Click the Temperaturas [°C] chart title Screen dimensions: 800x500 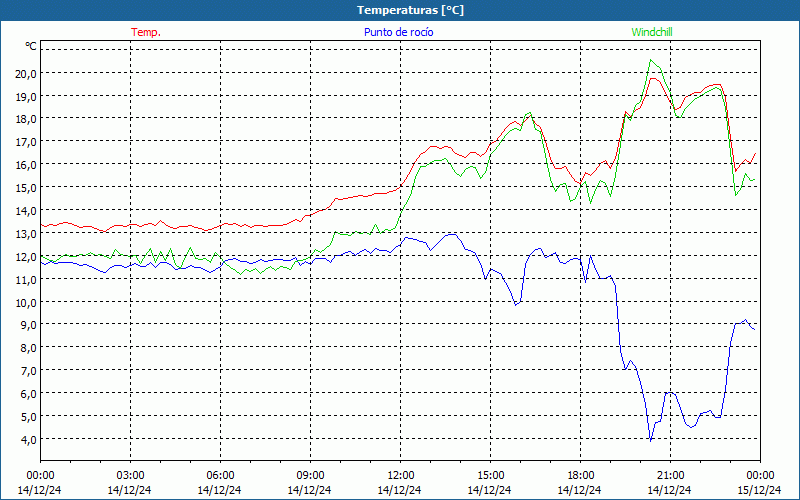pyautogui.click(x=410, y=10)
